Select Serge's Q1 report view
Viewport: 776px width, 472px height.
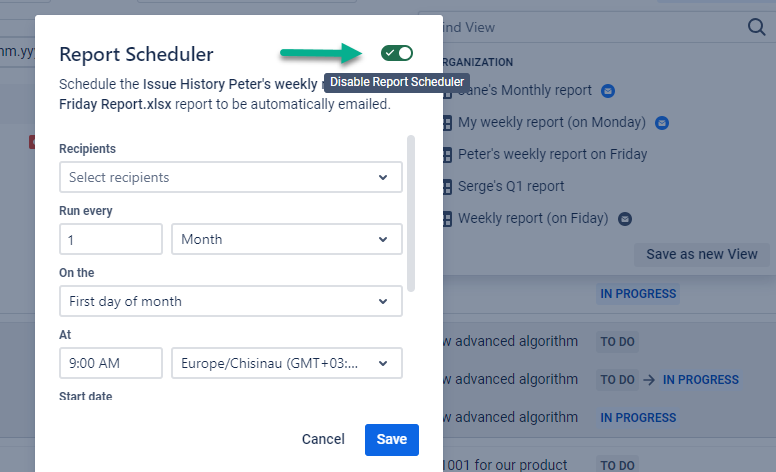(511, 186)
